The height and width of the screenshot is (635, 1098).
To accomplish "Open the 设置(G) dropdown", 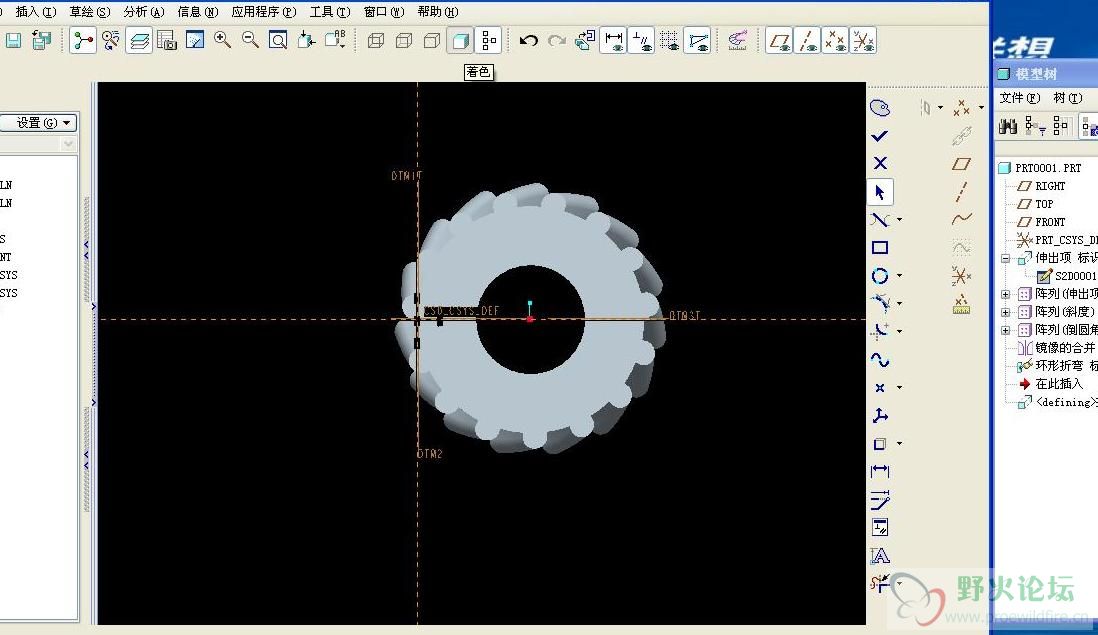I will 39,123.
